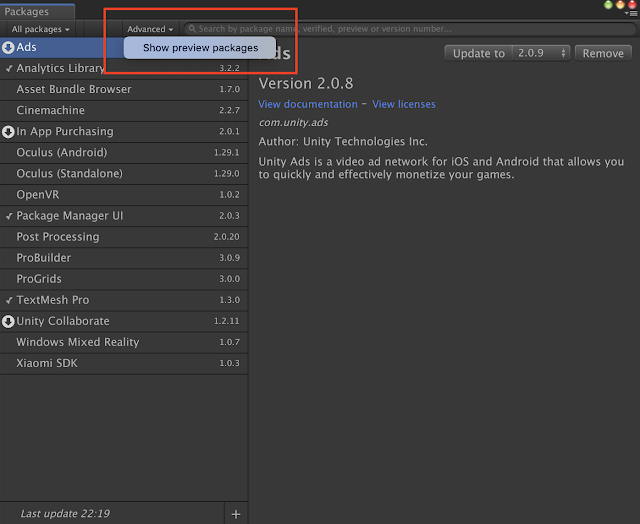Open the All packages dropdown
640x524 pixels.
40,29
